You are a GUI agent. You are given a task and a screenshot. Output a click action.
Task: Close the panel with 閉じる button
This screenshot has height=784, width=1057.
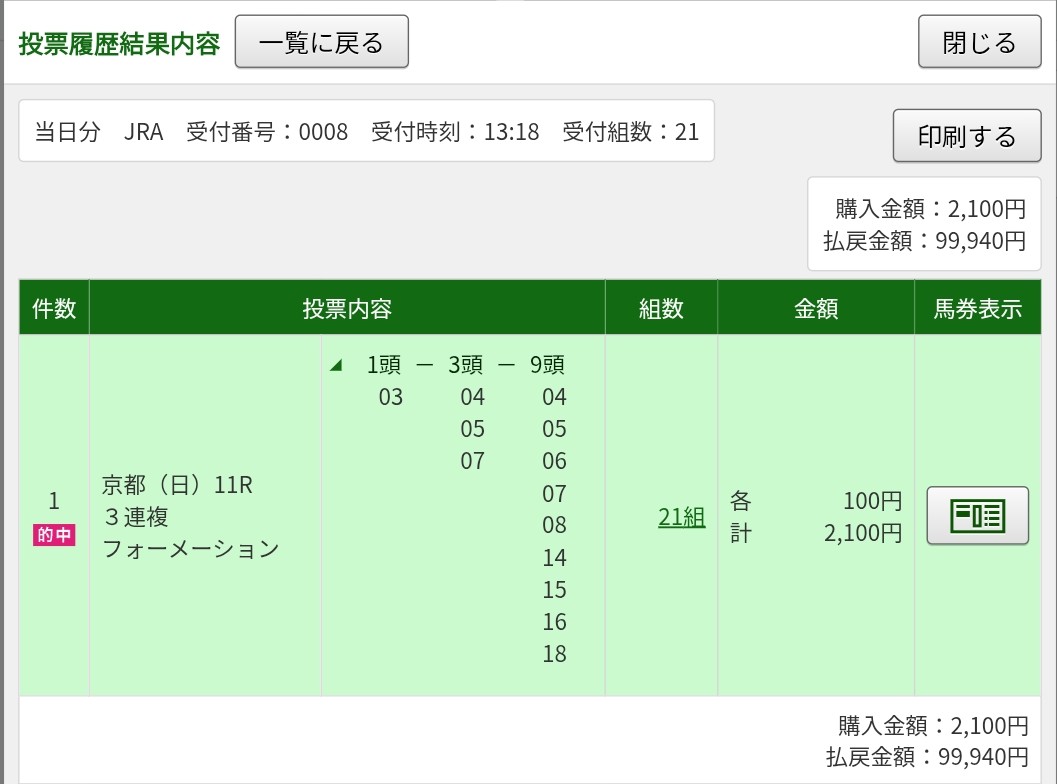tap(979, 42)
